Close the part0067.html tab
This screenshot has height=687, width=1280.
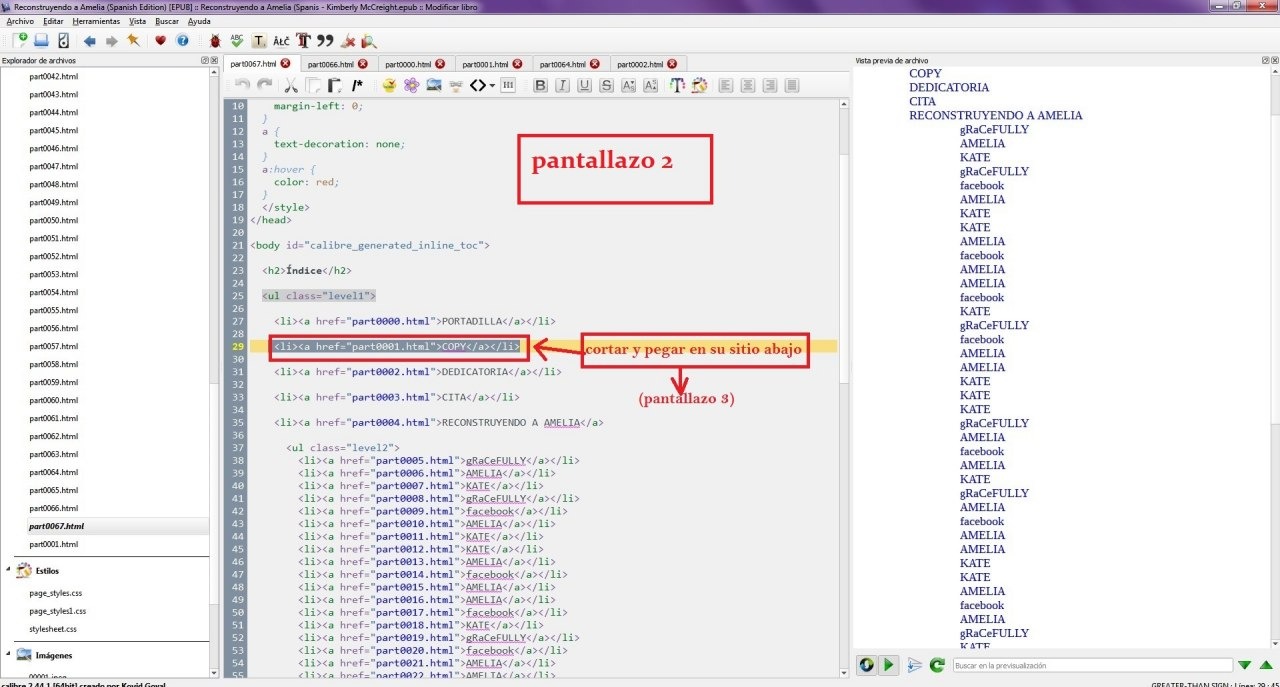(x=286, y=63)
